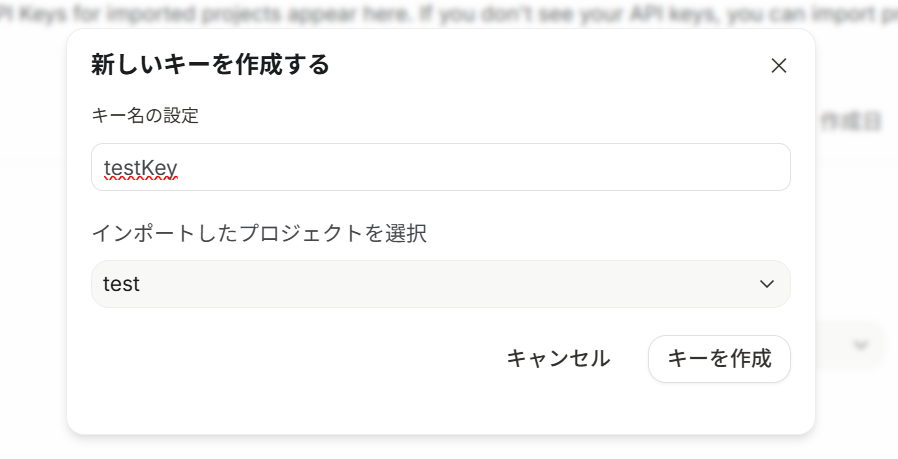Screen dimensions: 898x459
Task: Click the blurred dropdown arrow behind the dialog
Action: [860, 345]
